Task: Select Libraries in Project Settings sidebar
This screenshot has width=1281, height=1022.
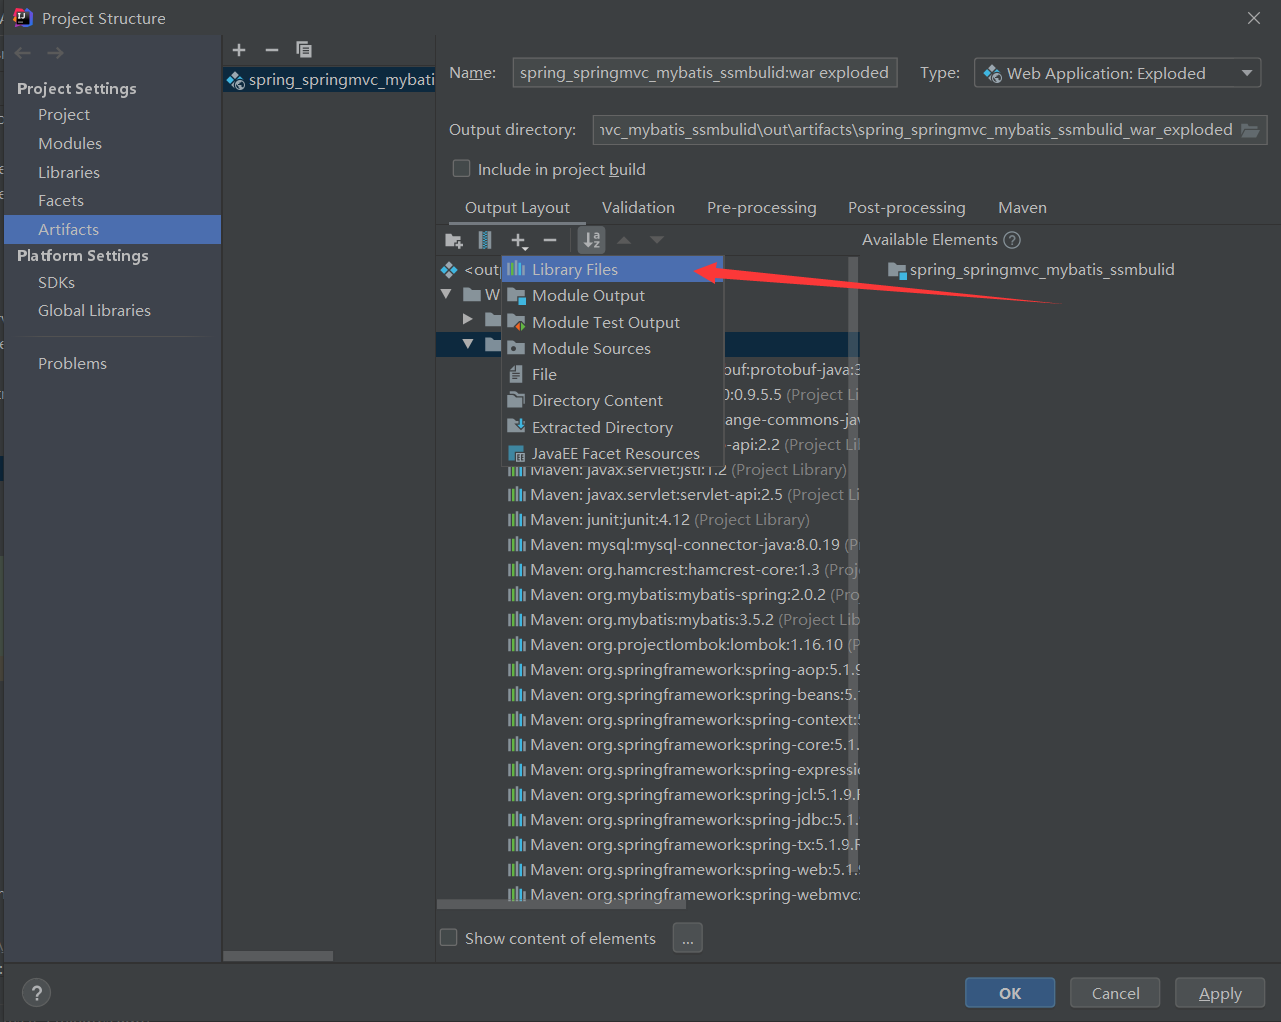Action: [68, 171]
